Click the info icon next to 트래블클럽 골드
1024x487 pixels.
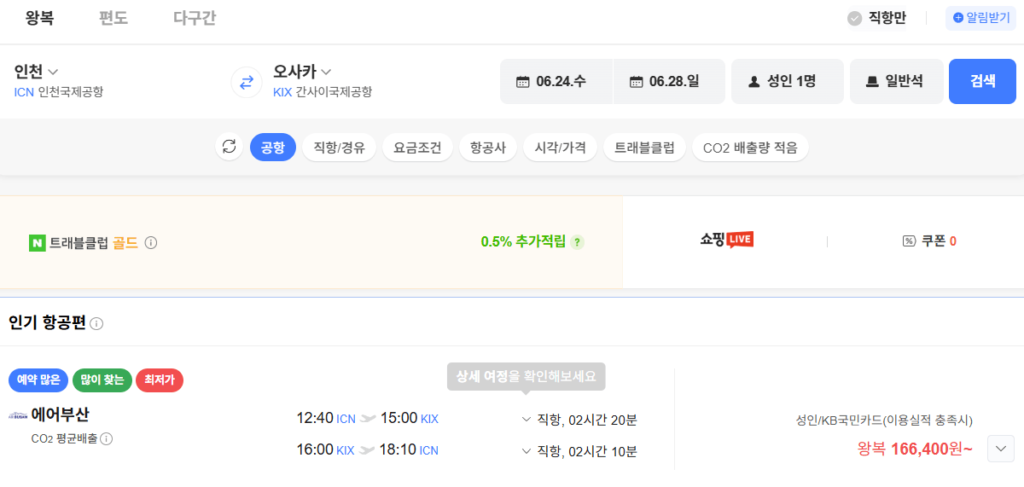151,242
